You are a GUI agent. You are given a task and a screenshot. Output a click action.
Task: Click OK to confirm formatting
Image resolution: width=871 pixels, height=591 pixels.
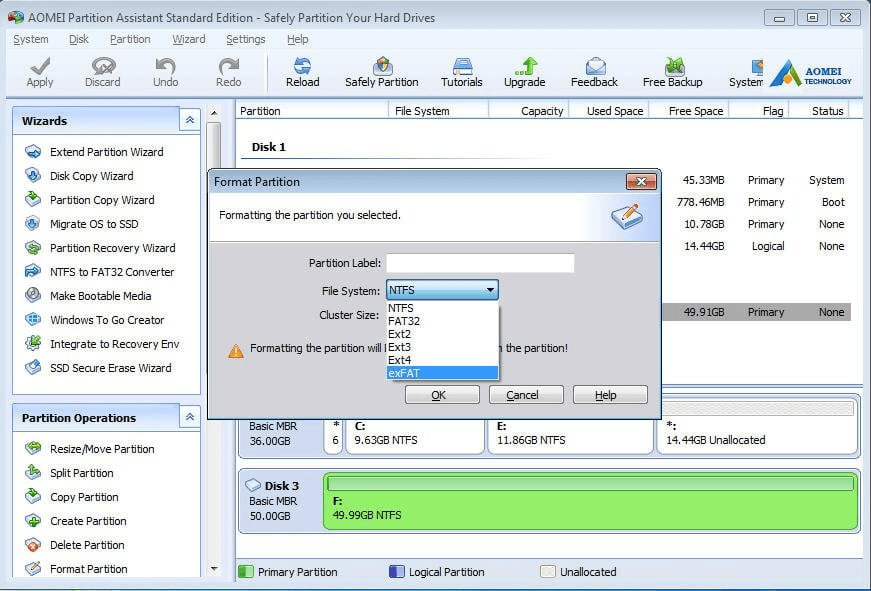440,395
